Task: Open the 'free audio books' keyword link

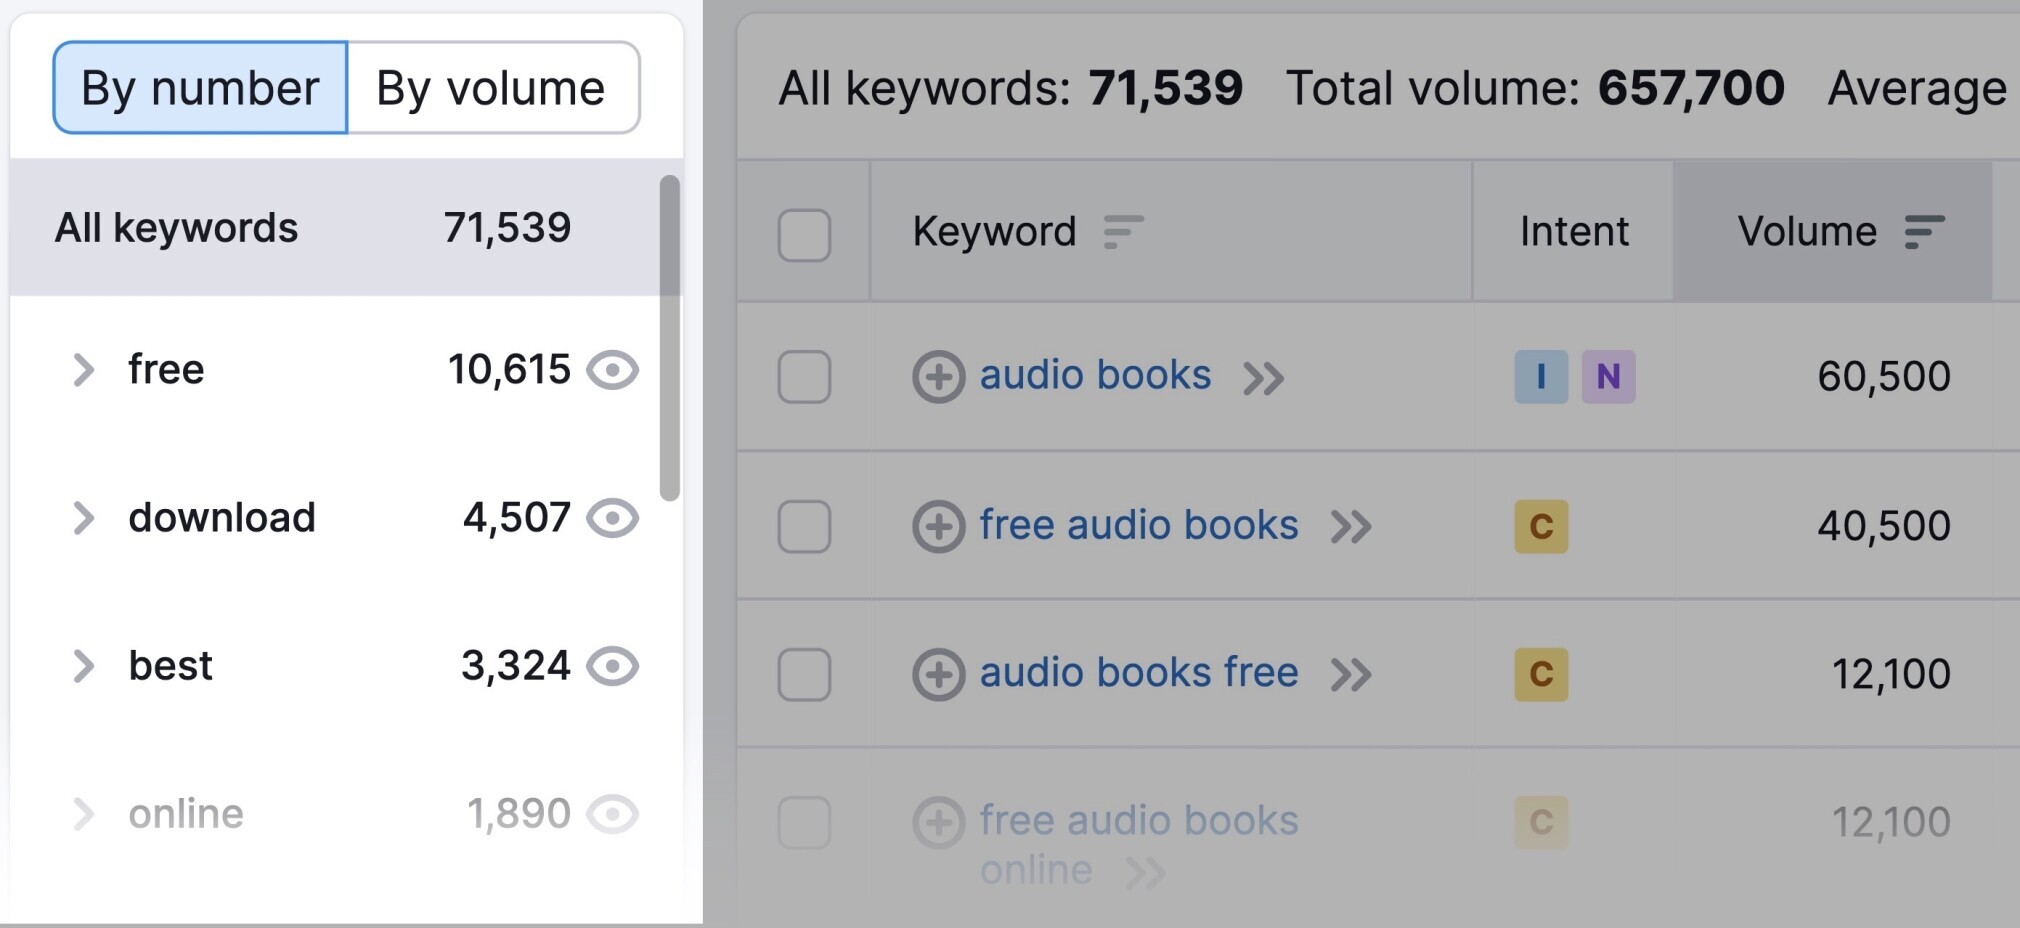Action: pyautogui.click(x=1138, y=525)
